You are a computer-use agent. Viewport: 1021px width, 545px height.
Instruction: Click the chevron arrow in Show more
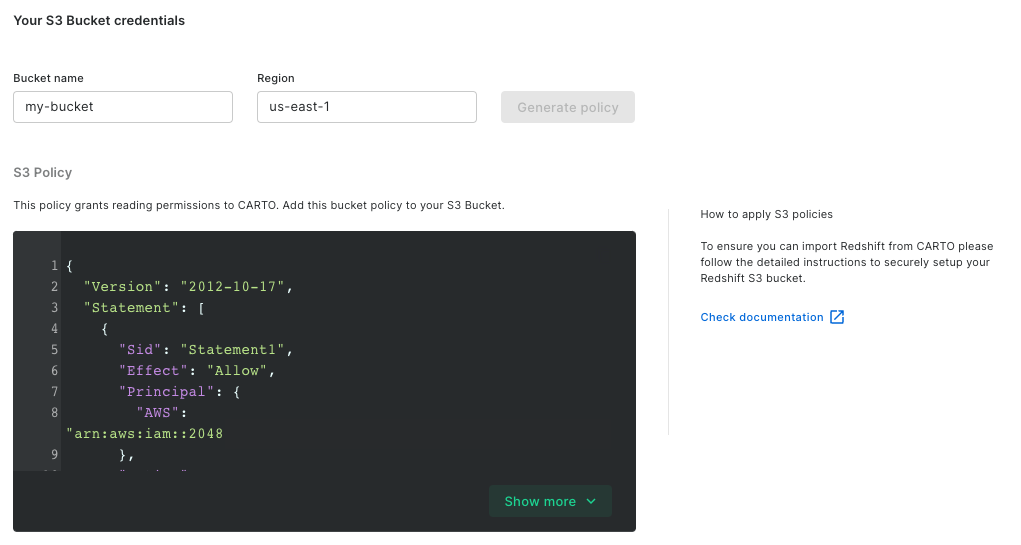pyautogui.click(x=591, y=502)
